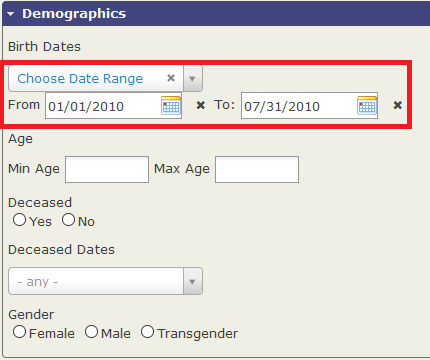Focus the Min Age input box
430x360 pixels.
pyautogui.click(x=107, y=169)
